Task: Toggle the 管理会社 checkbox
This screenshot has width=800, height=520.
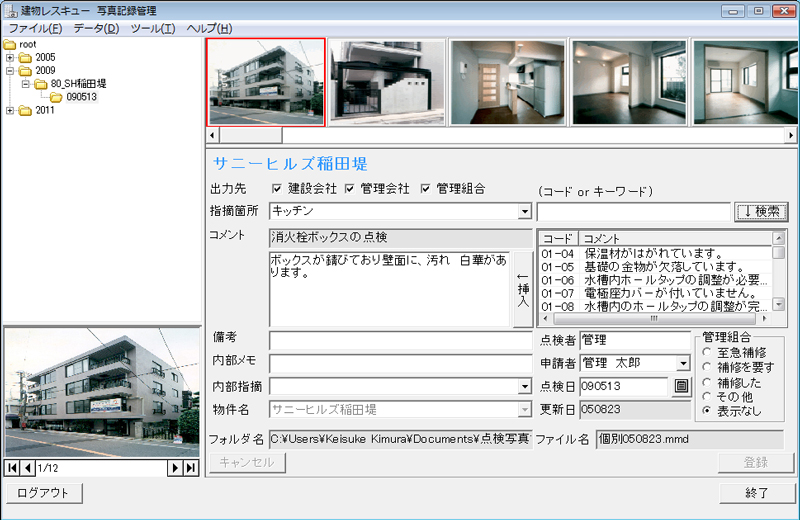Action: point(349,189)
